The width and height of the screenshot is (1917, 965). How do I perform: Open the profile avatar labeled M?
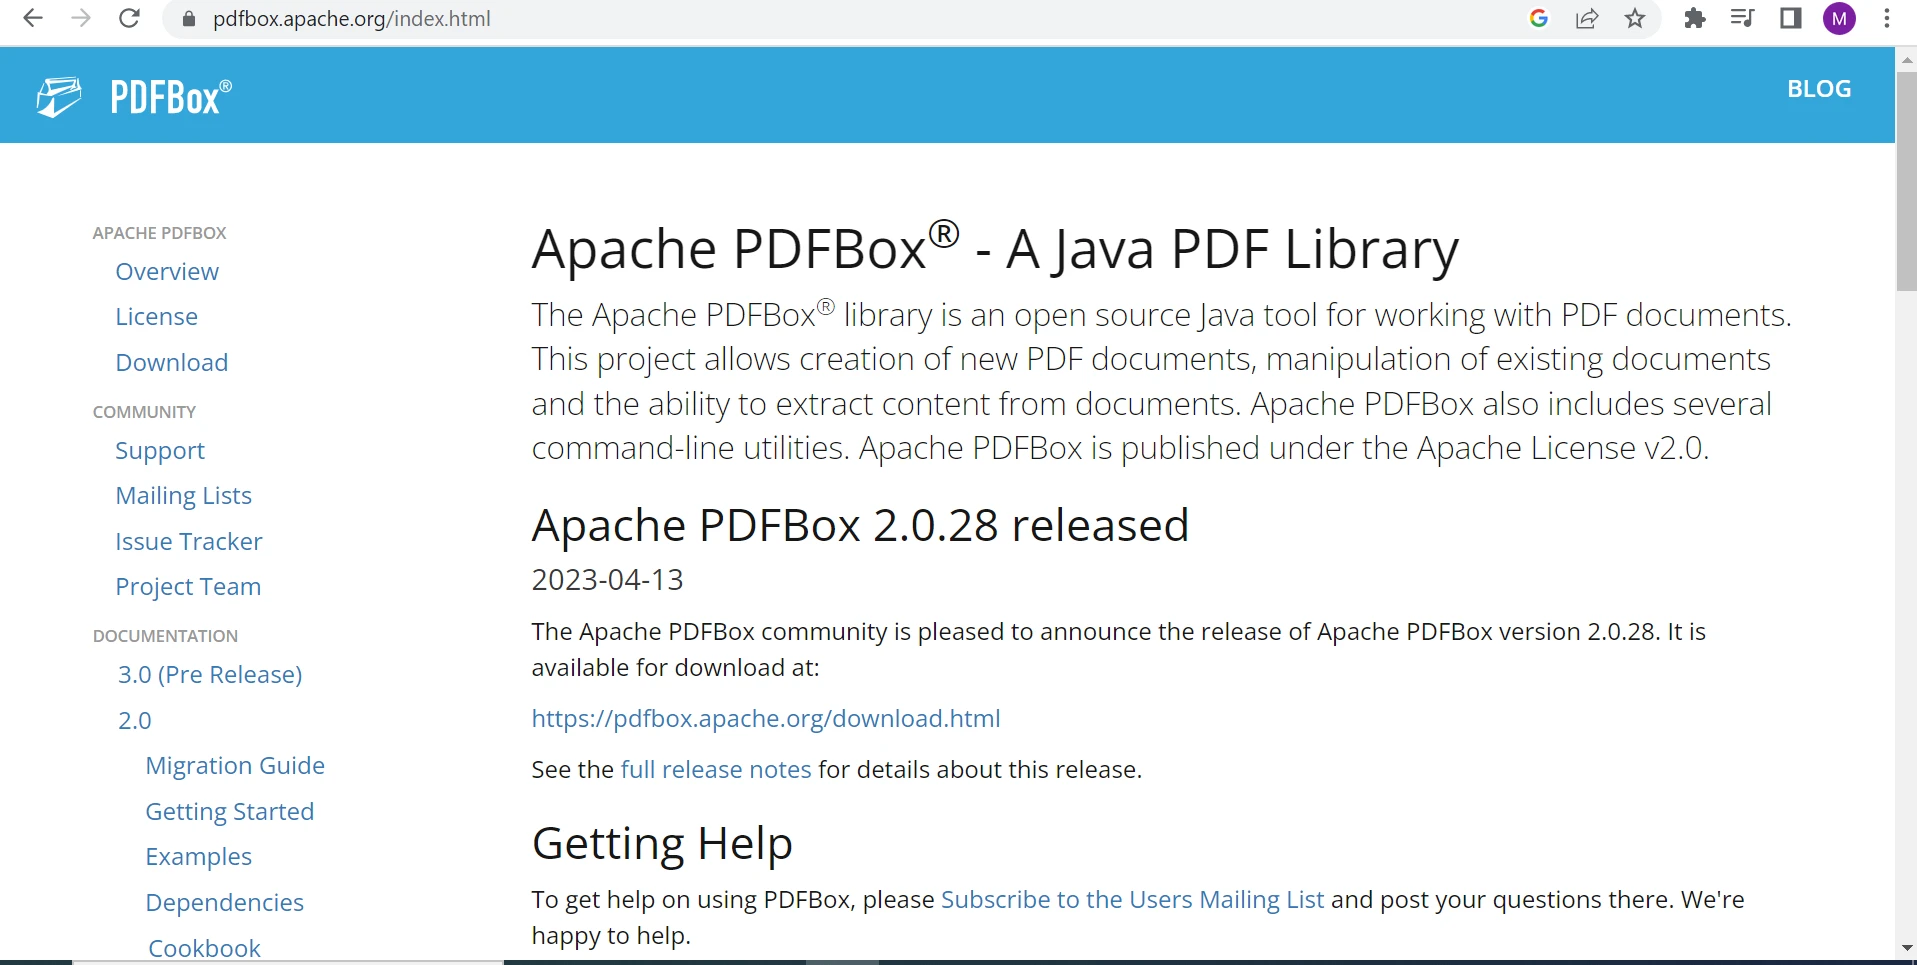point(1839,18)
